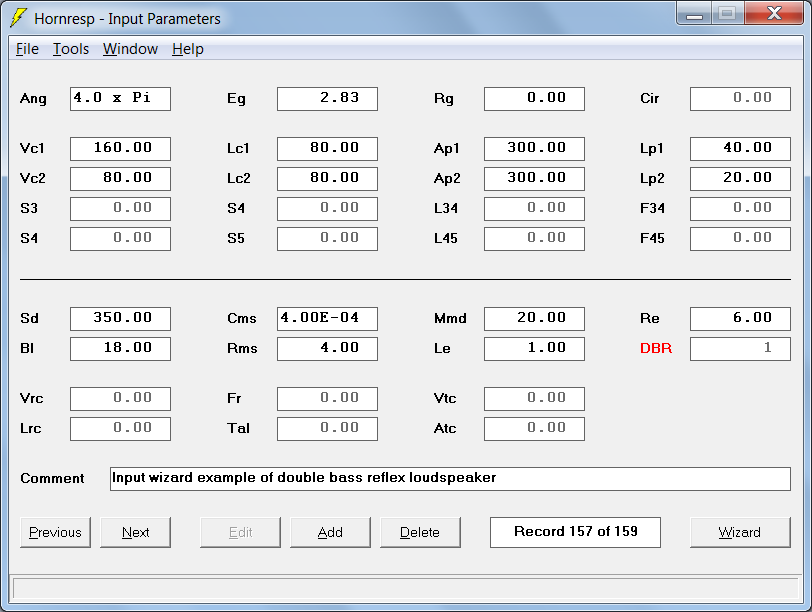Click the Ang label

(x=33, y=99)
